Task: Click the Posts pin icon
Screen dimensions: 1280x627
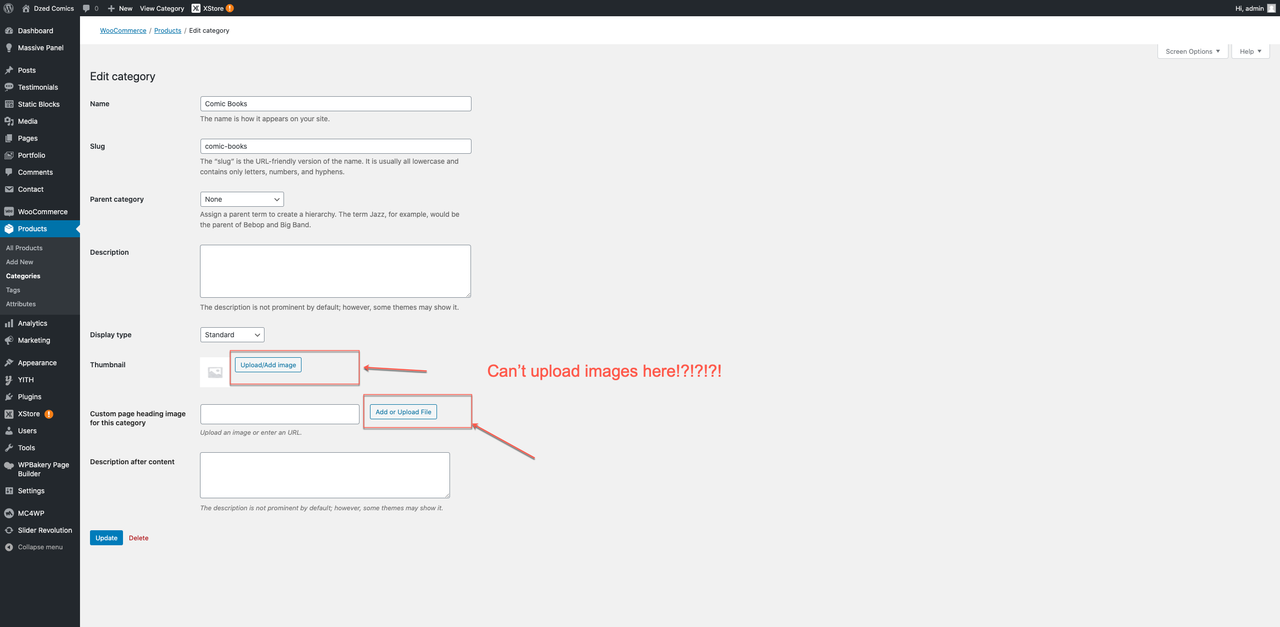Action: click(9, 70)
